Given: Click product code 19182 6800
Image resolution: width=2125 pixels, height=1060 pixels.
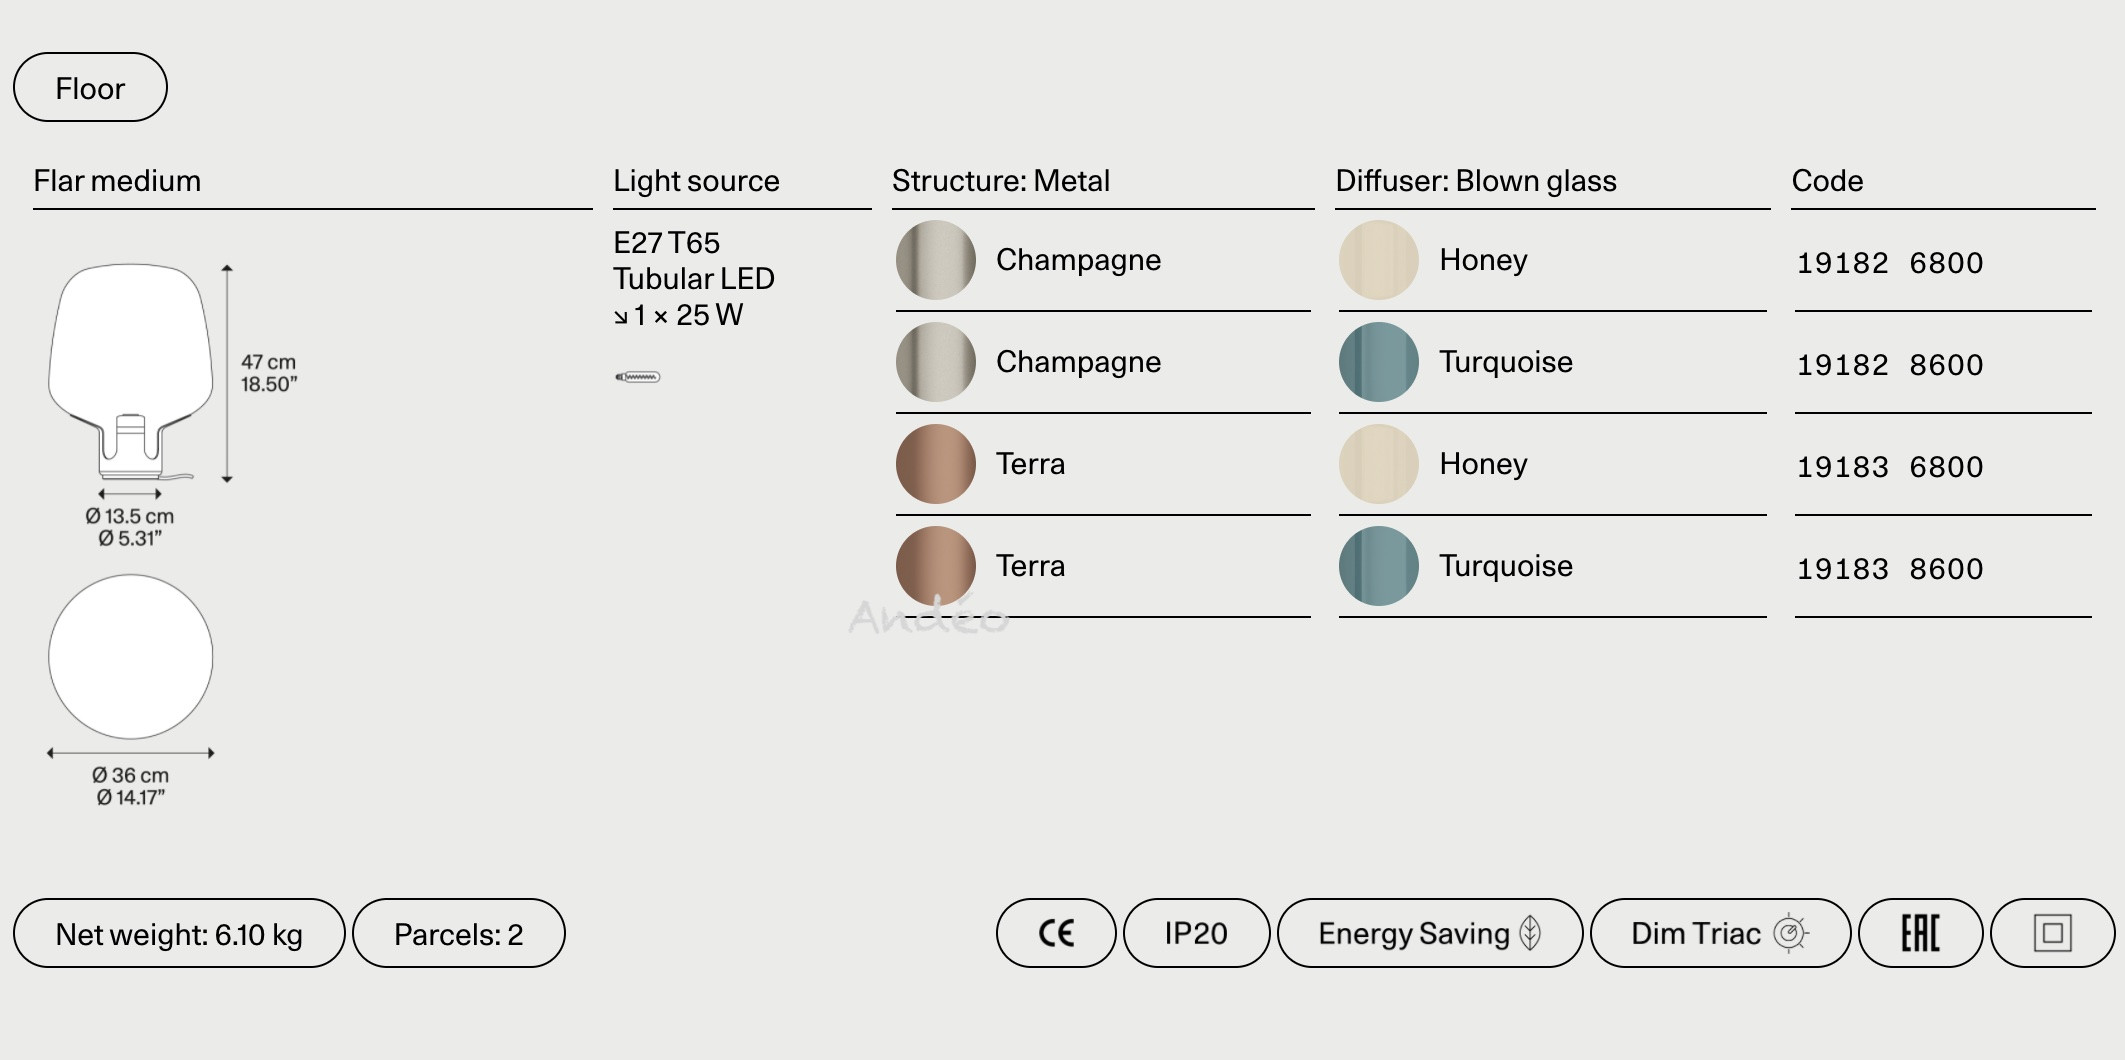Looking at the screenshot, I should coord(1890,263).
